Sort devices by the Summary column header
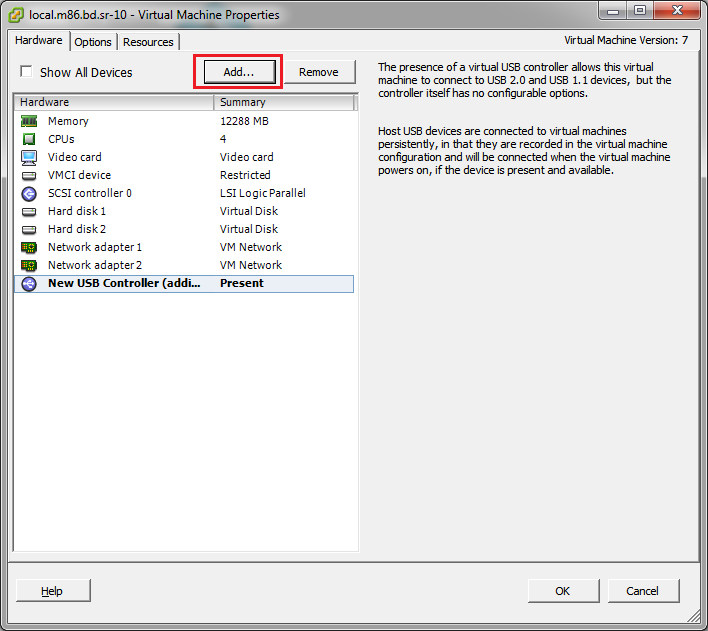 [x=284, y=102]
